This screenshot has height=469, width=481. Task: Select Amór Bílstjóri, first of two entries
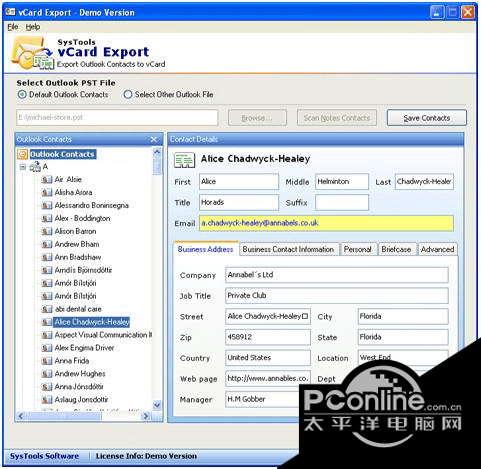[x=76, y=283]
